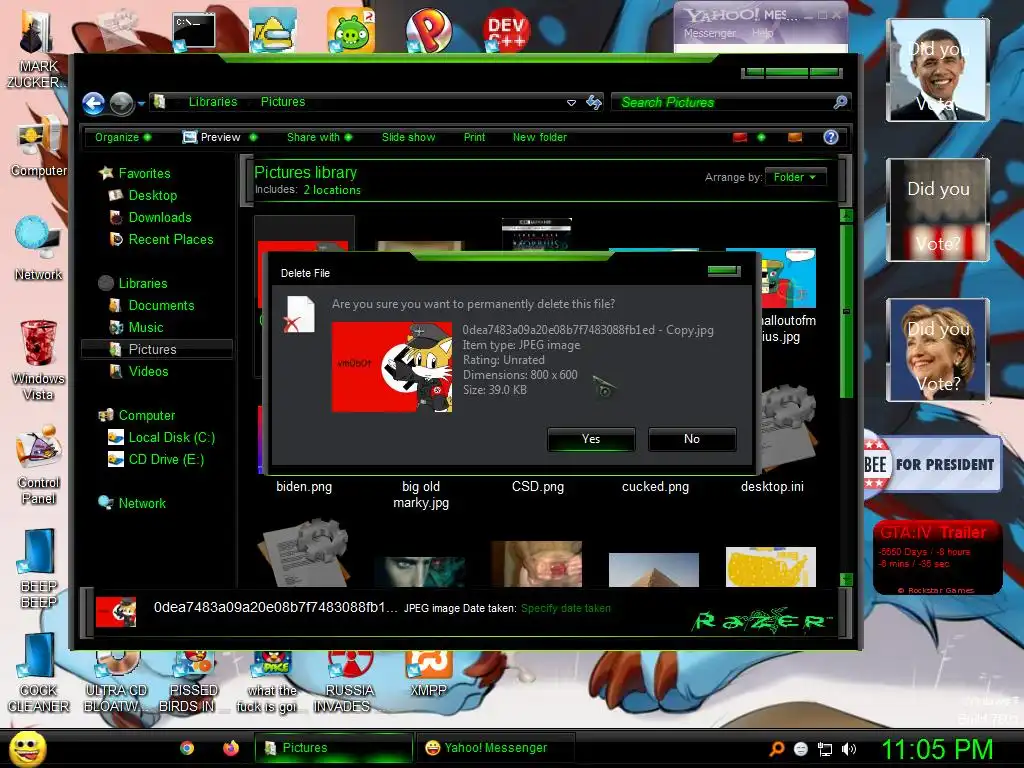Confirm deletion with the Yes button
The height and width of the screenshot is (768, 1024).
point(591,439)
